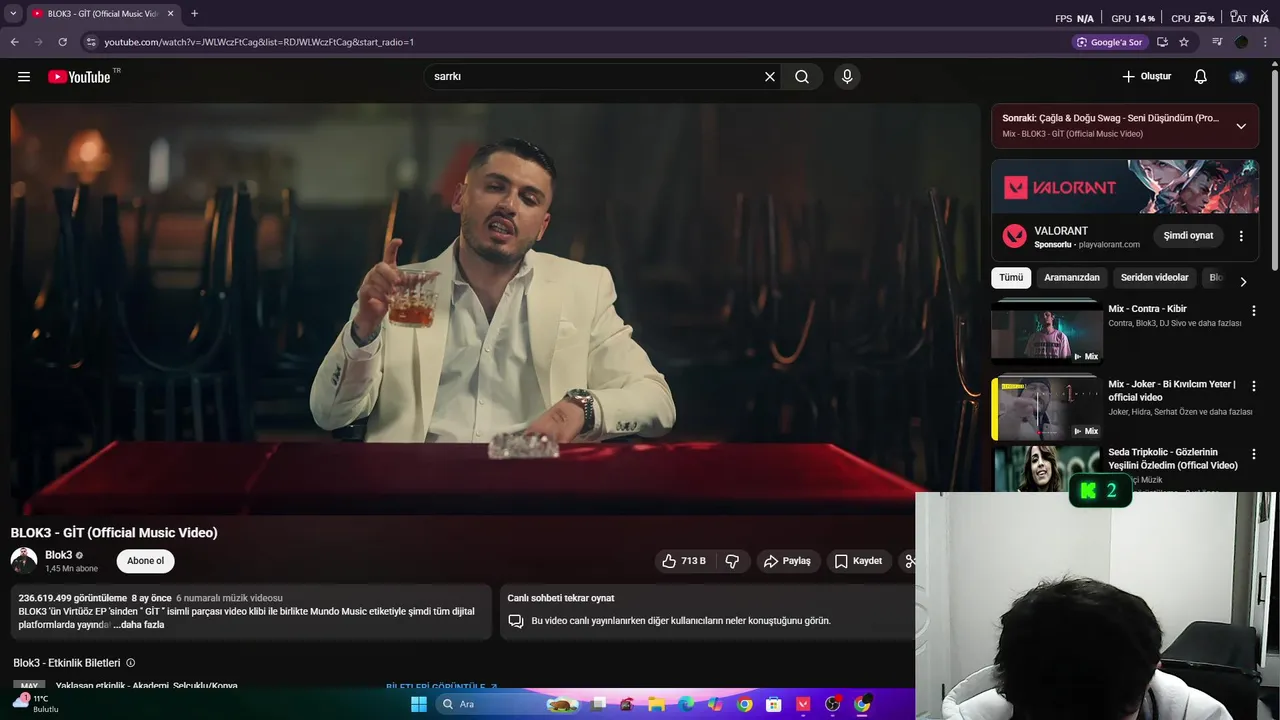Ask Google with Google'a Sor
Screen dimensions: 1280x720
click(1110, 42)
